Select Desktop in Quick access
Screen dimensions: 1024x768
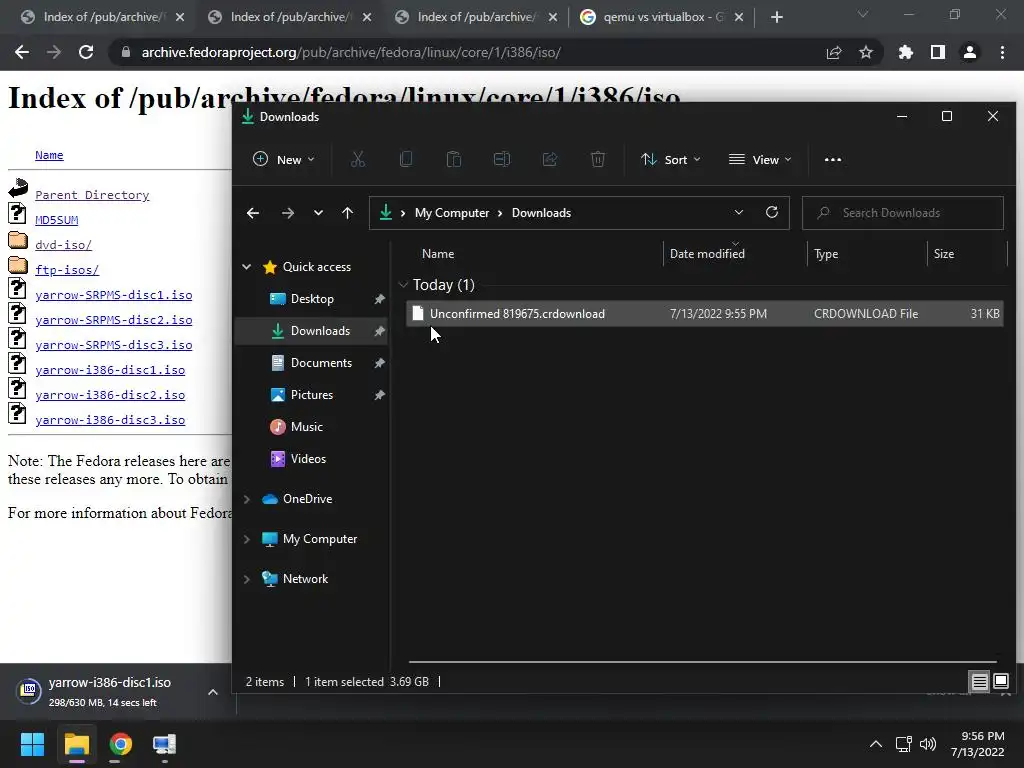click(x=312, y=298)
